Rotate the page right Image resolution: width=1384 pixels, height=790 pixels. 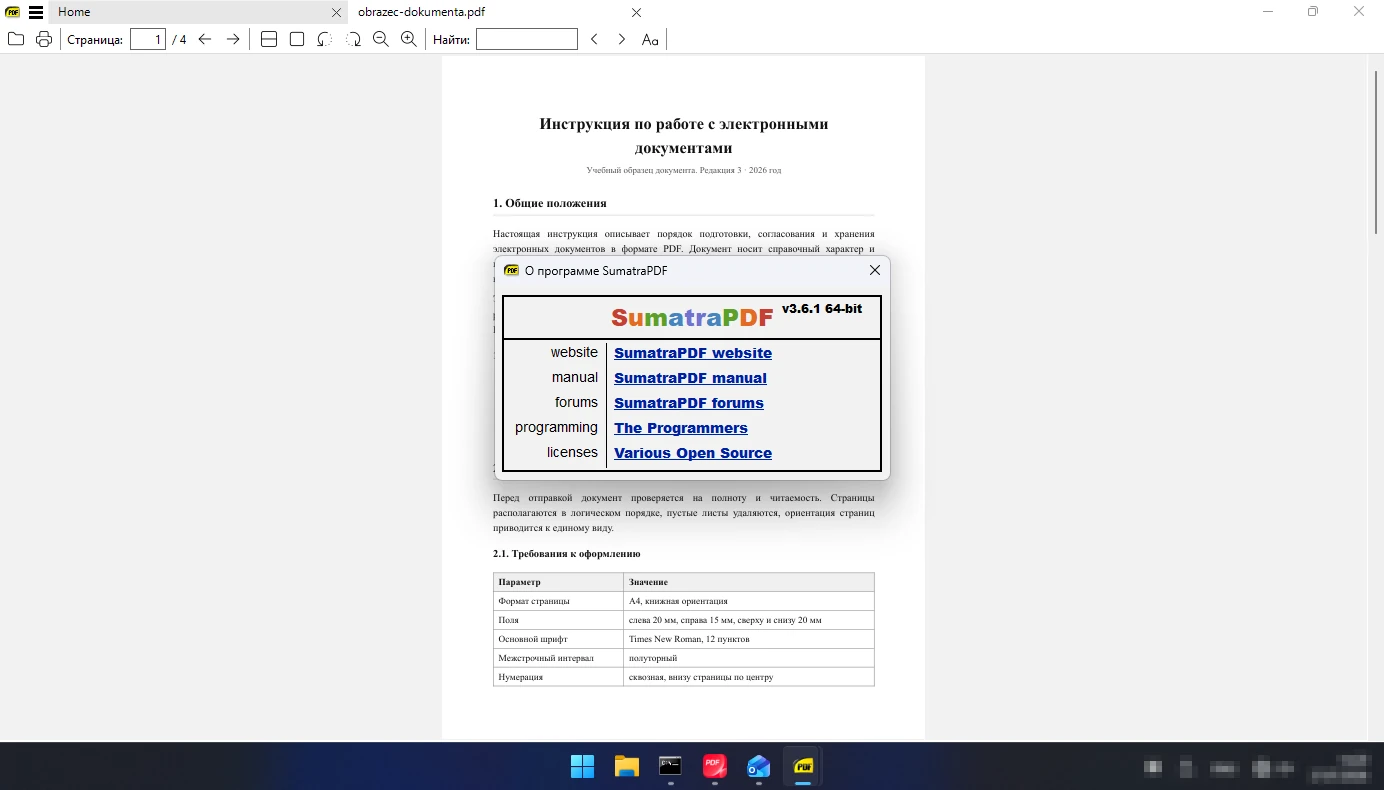click(x=353, y=39)
